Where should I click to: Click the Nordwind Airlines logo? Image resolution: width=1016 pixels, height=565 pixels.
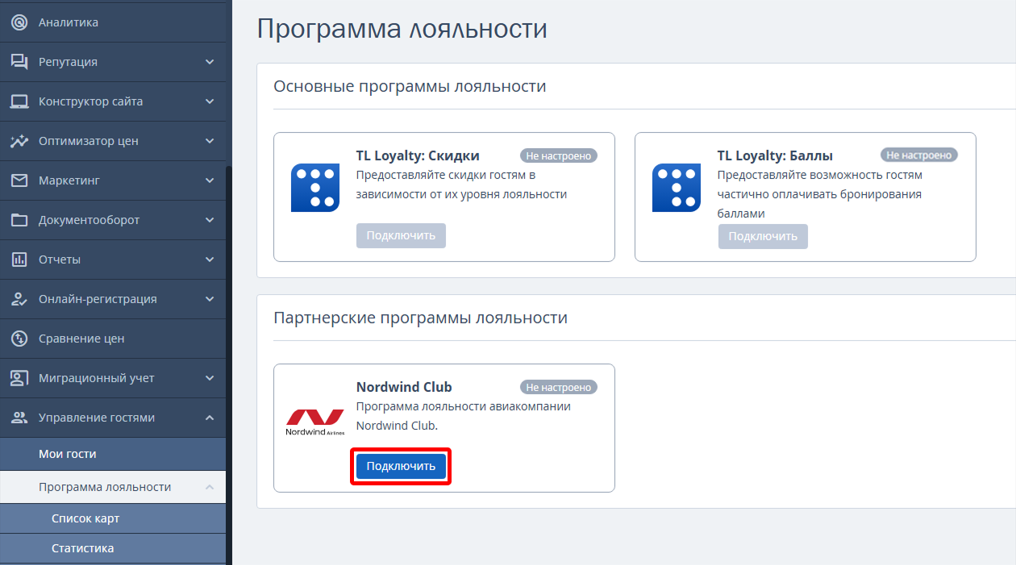tap(315, 422)
